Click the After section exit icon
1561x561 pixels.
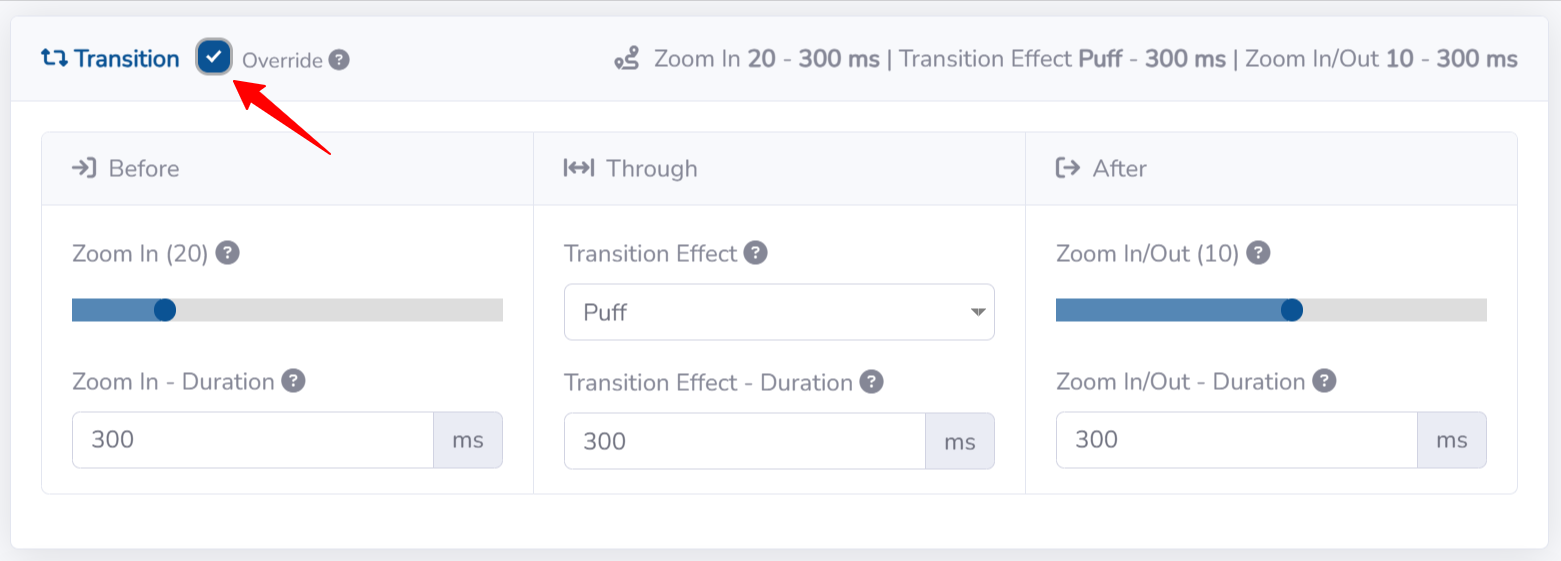tap(1068, 168)
